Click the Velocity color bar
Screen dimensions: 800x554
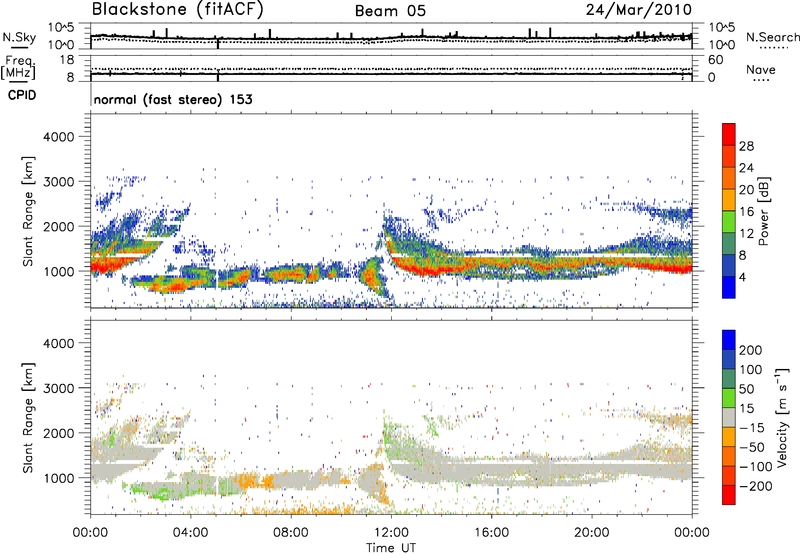pos(729,417)
